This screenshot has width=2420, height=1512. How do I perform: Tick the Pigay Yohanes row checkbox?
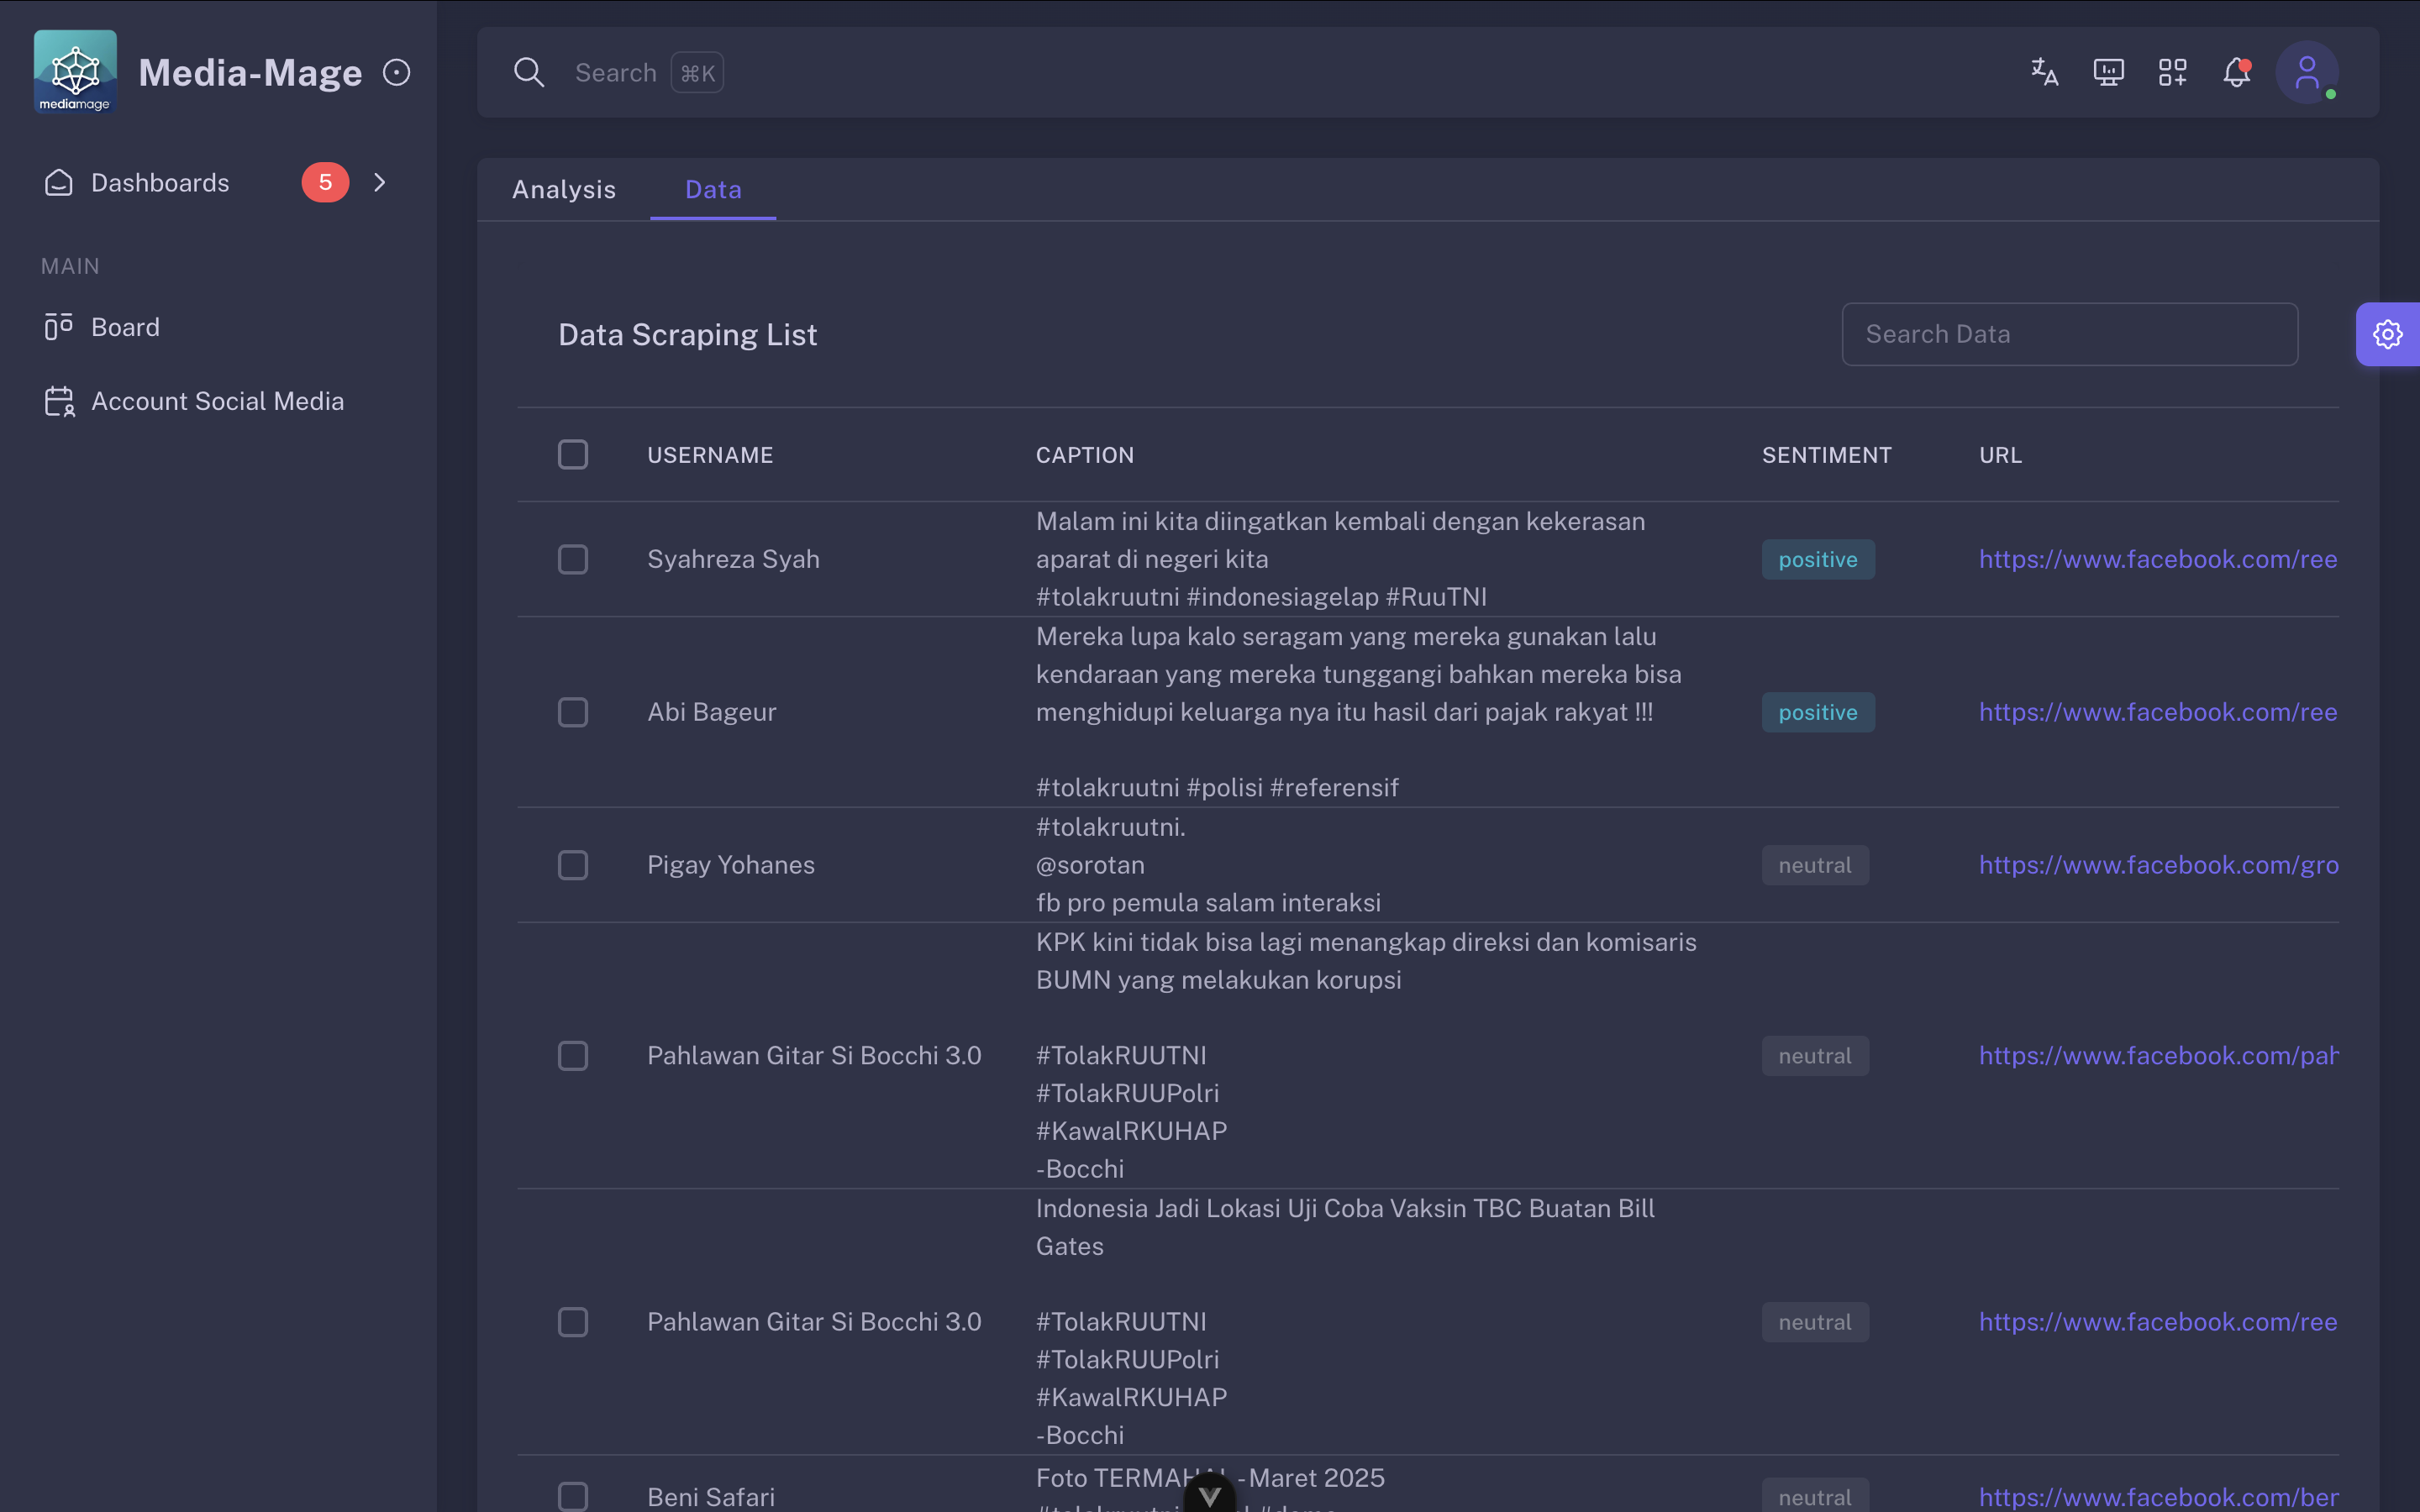(x=573, y=865)
